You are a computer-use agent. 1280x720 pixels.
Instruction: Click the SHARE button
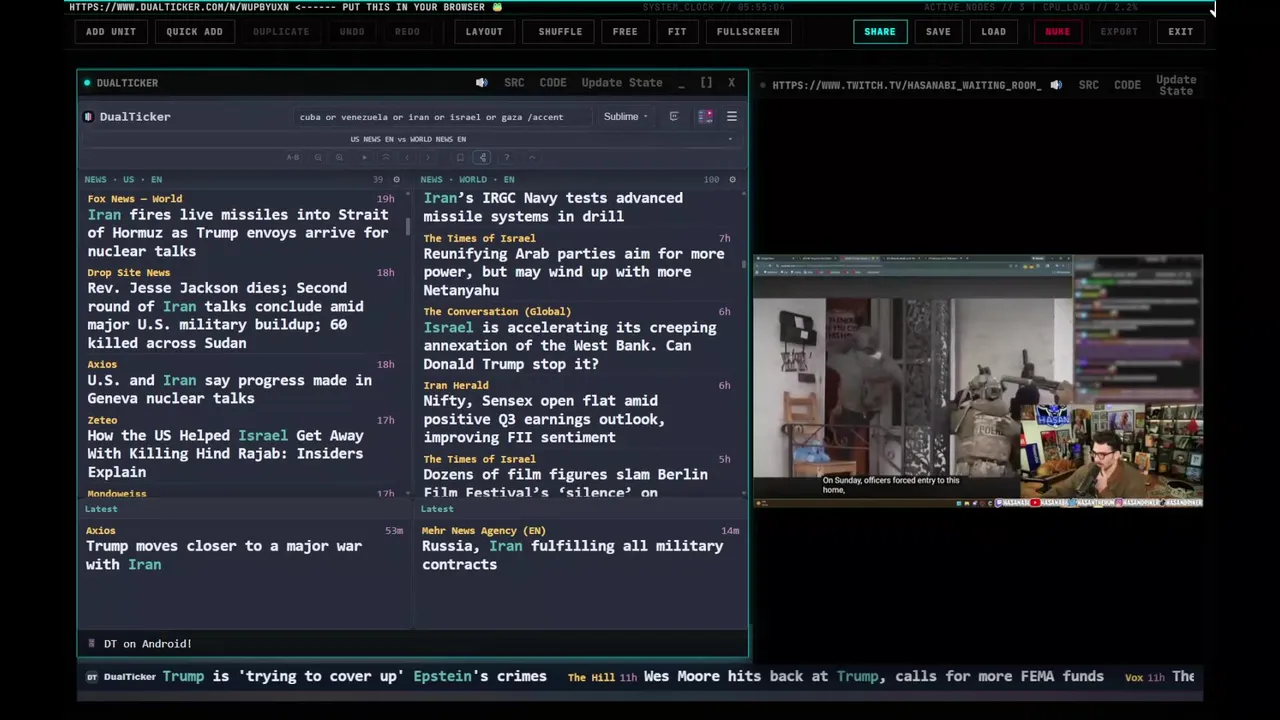(x=880, y=31)
